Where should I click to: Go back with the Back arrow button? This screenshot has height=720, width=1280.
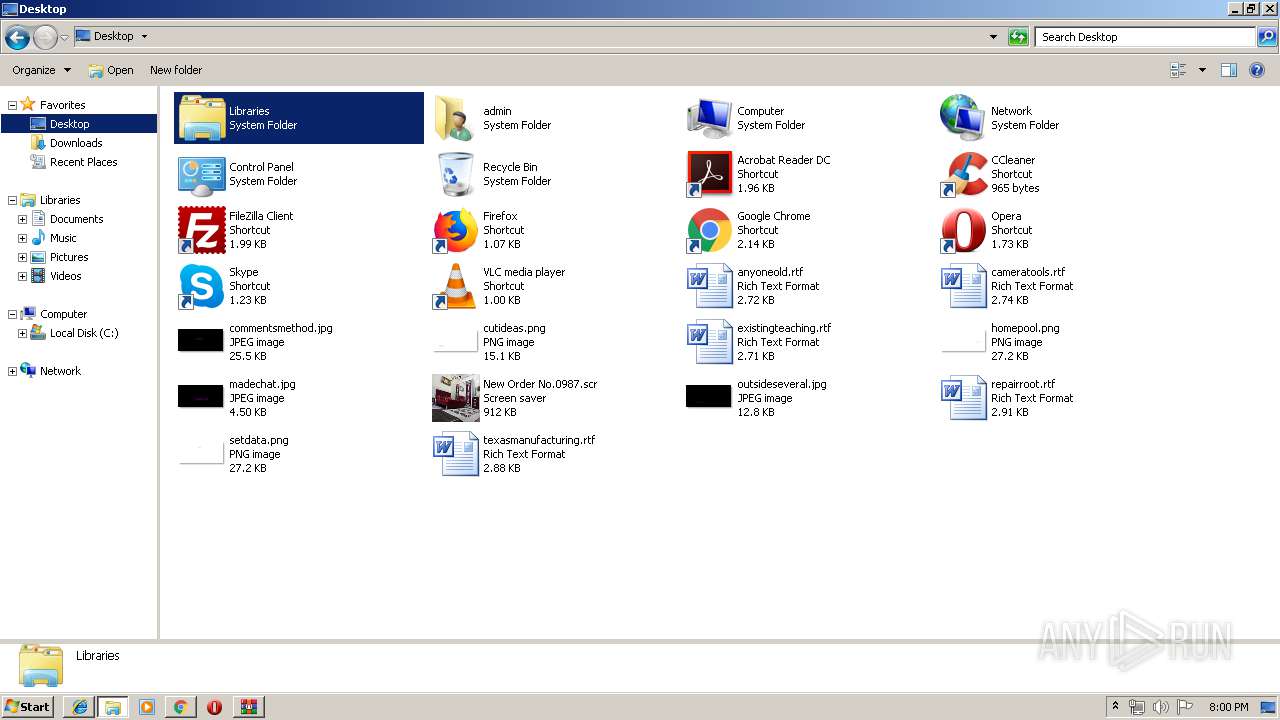tap(17, 38)
